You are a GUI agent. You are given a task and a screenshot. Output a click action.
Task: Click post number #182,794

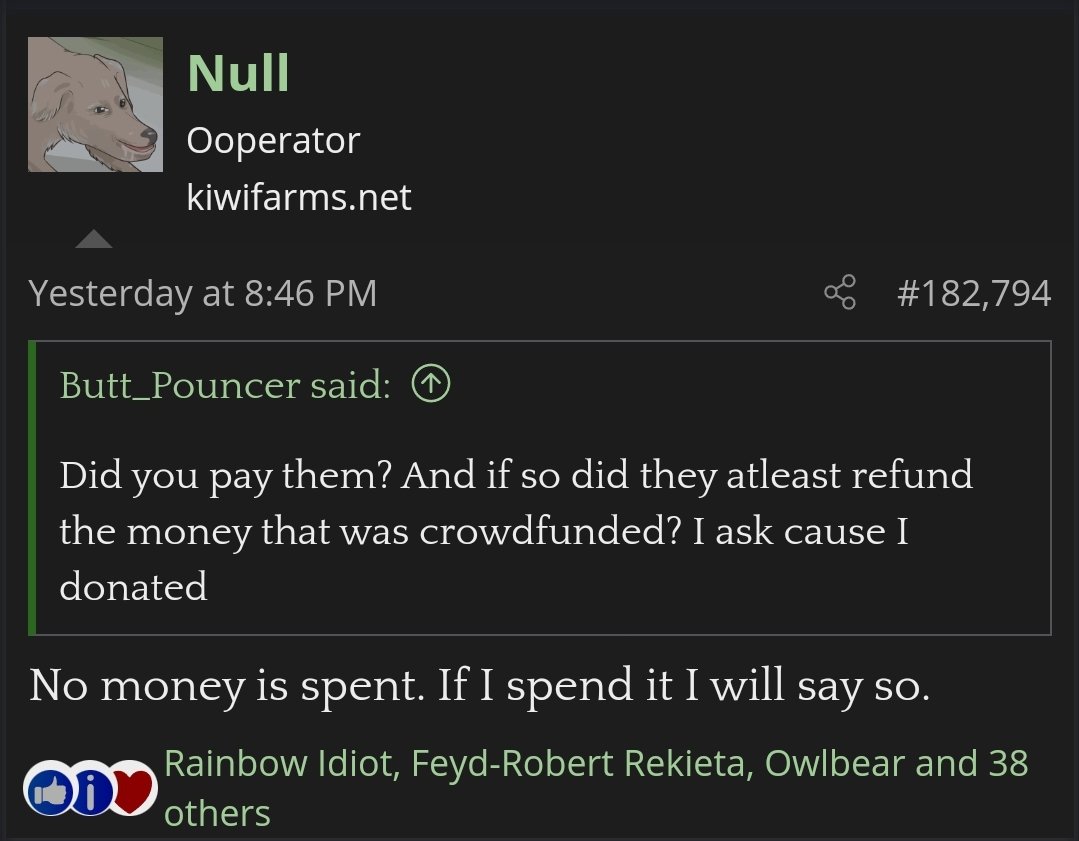[x=974, y=293]
